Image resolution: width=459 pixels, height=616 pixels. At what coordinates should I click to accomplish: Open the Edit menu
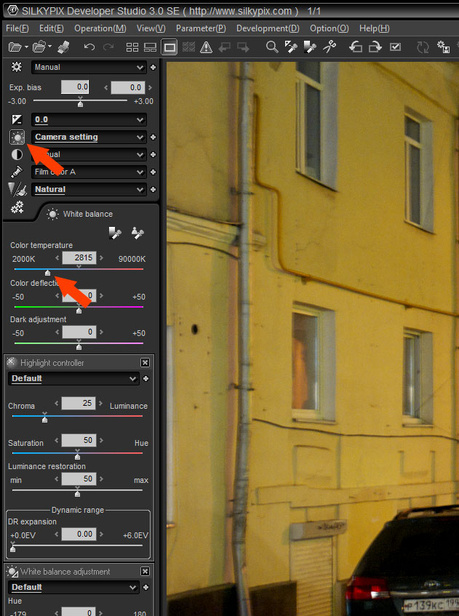click(51, 28)
